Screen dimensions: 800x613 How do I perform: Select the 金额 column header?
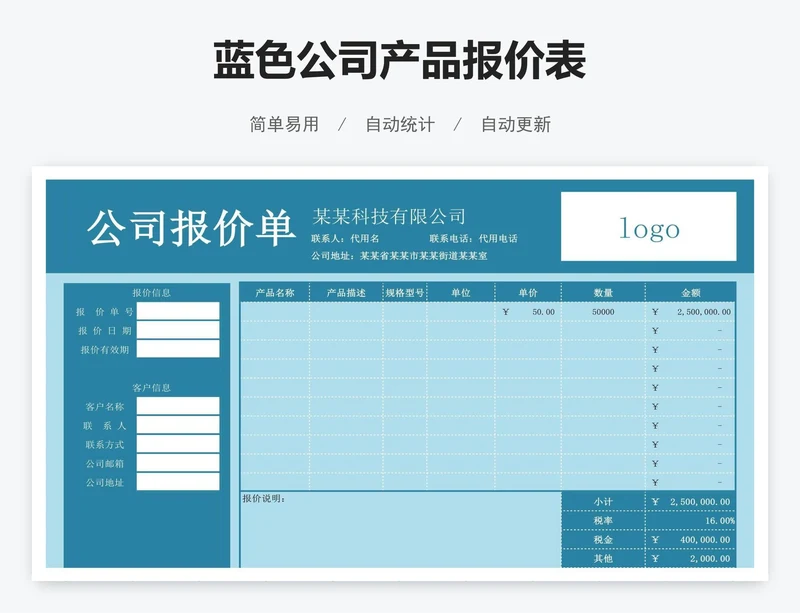(691, 292)
